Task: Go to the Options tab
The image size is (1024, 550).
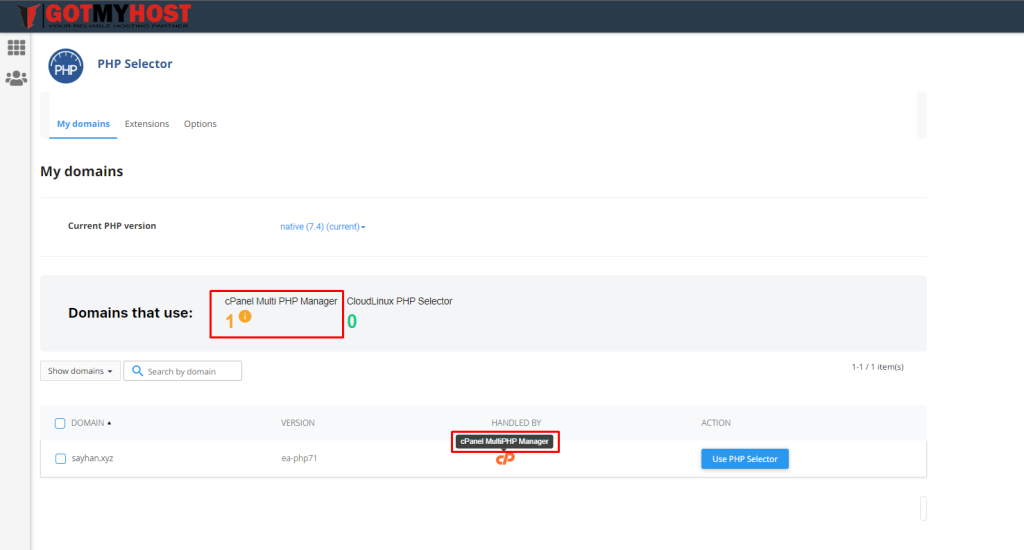Action: pos(200,124)
